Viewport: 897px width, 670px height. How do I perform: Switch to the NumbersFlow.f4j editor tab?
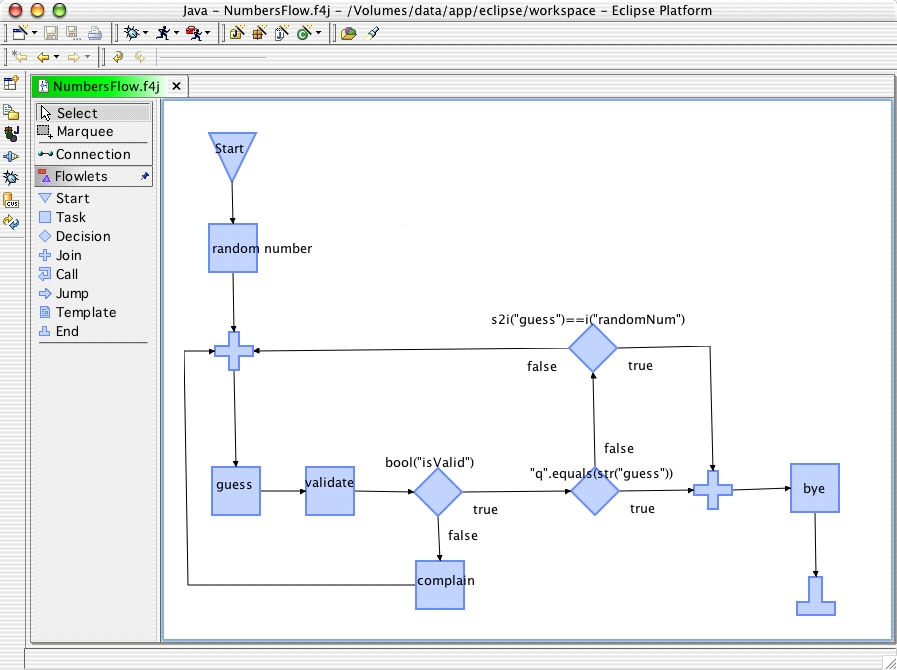[x=105, y=87]
